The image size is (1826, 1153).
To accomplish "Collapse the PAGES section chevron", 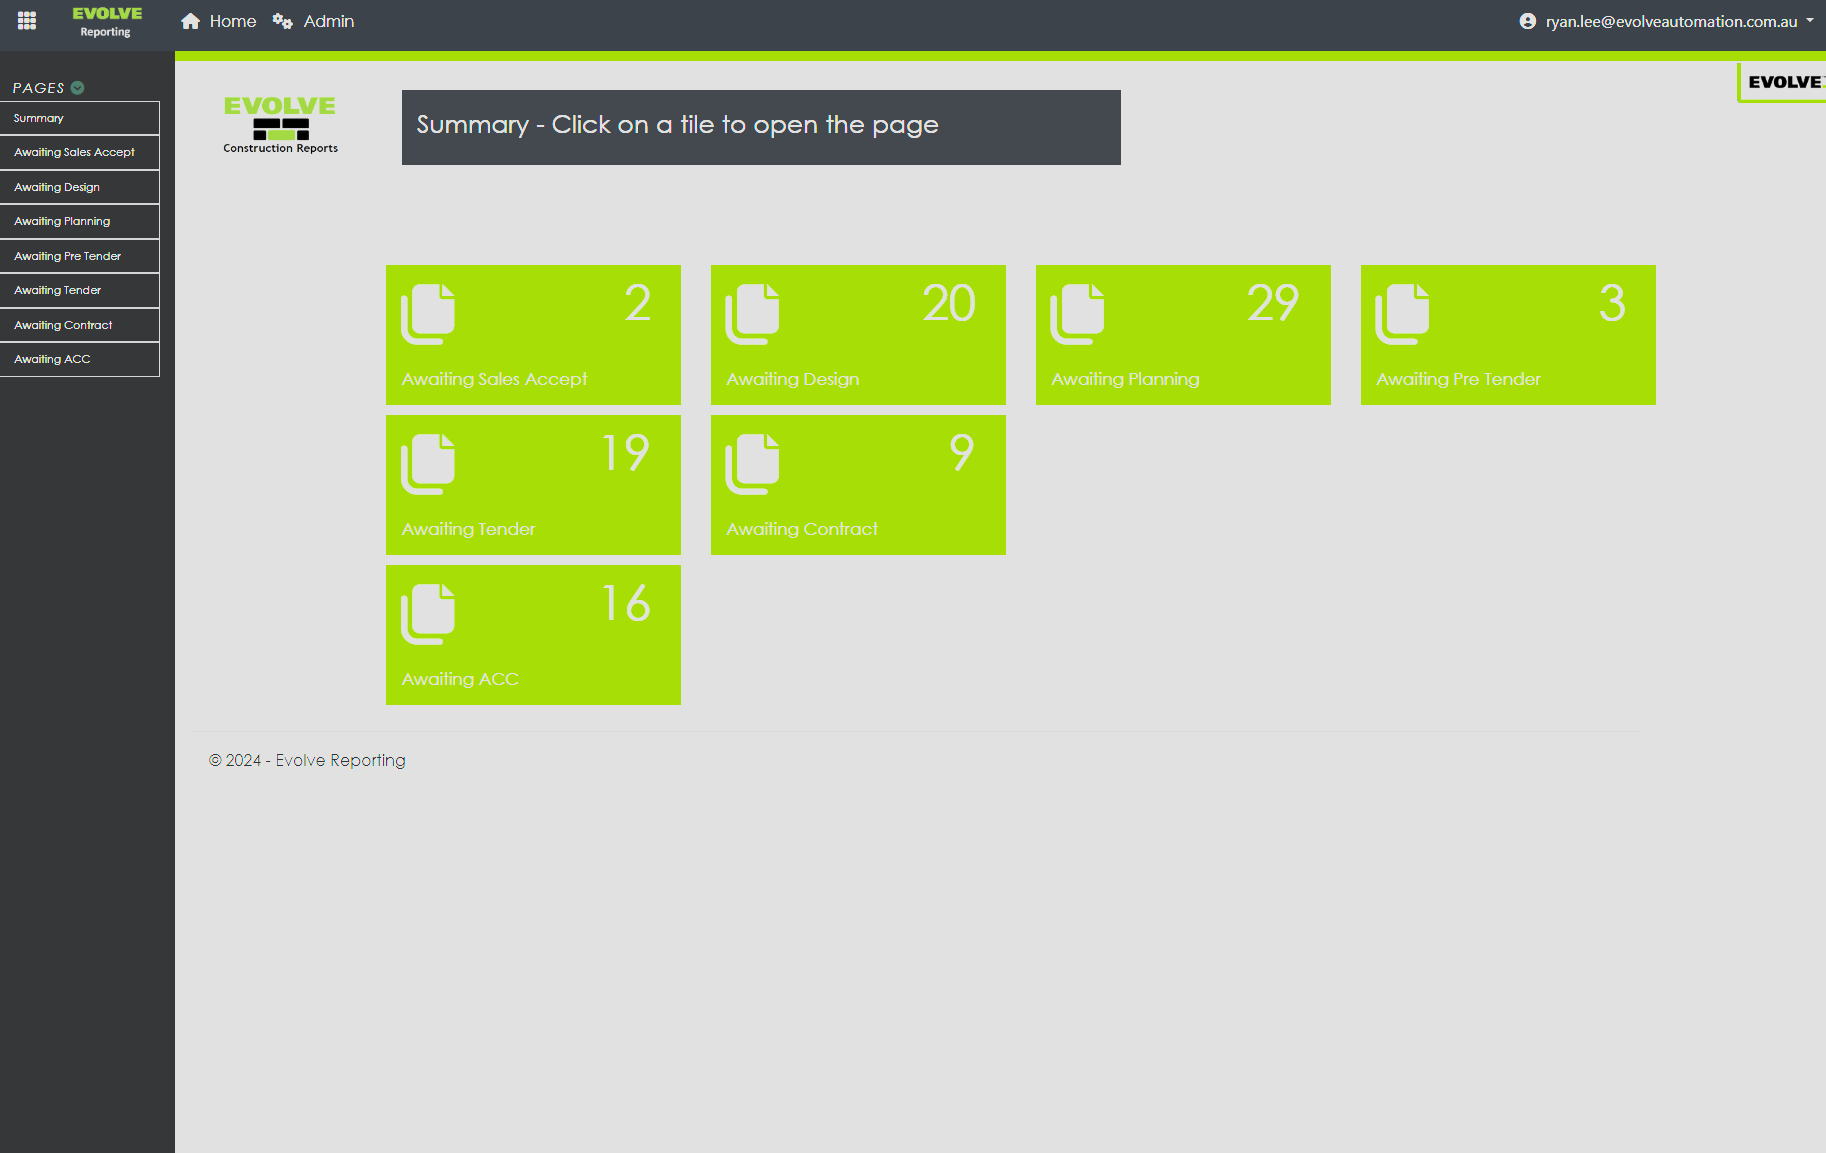I will [78, 88].
